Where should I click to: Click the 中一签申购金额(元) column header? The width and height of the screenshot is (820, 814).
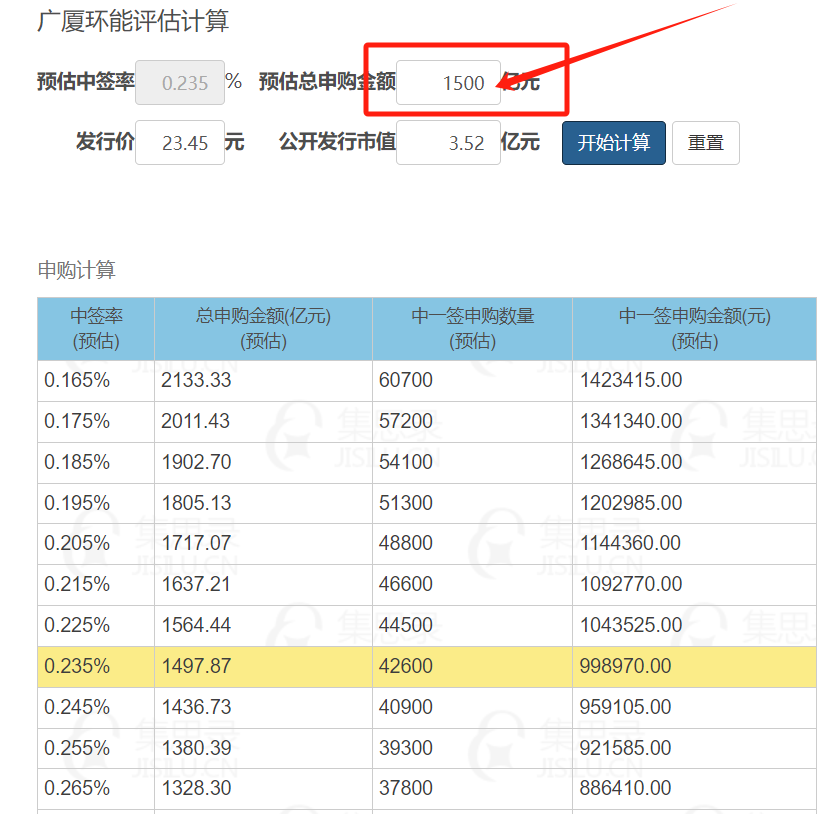click(694, 329)
